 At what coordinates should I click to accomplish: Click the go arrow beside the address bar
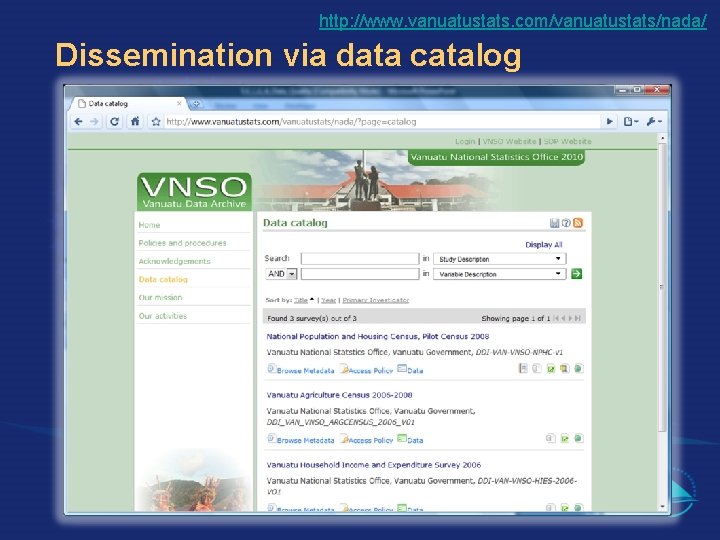click(609, 122)
